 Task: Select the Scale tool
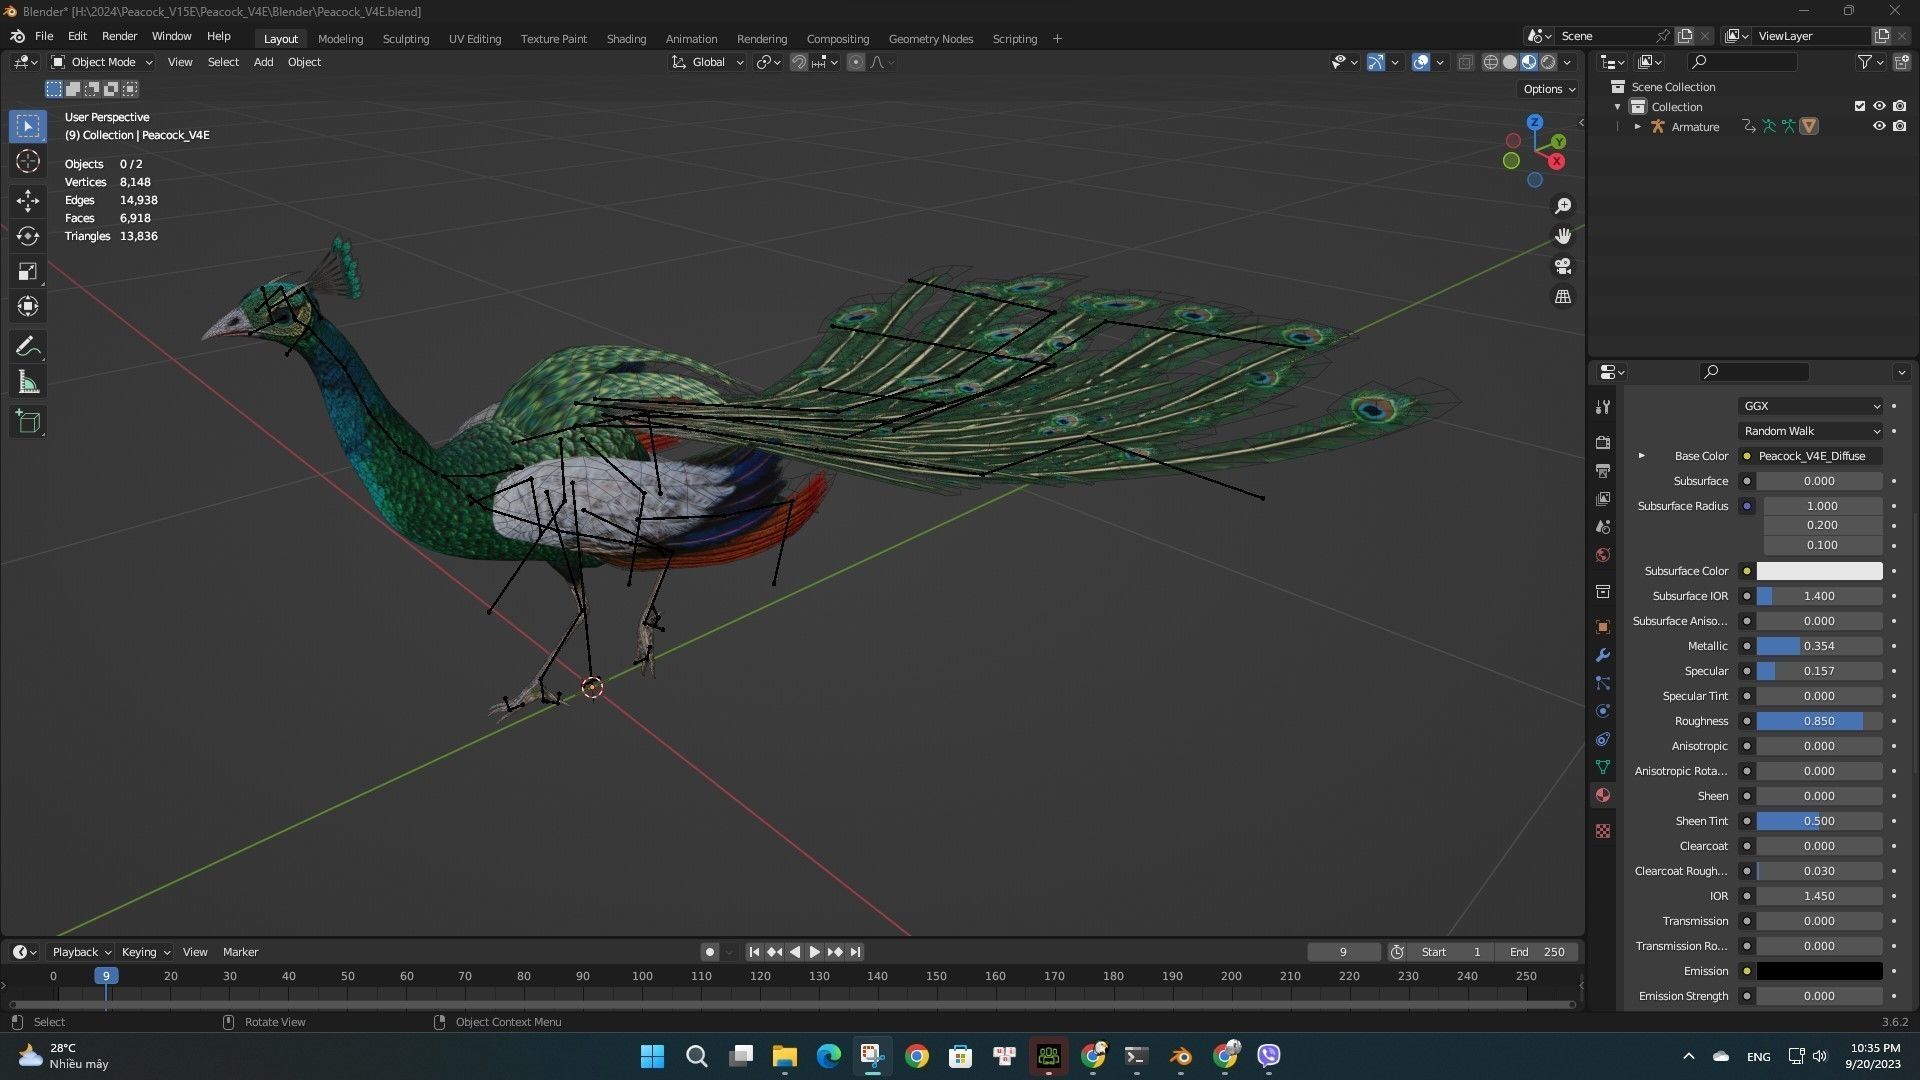(28, 272)
